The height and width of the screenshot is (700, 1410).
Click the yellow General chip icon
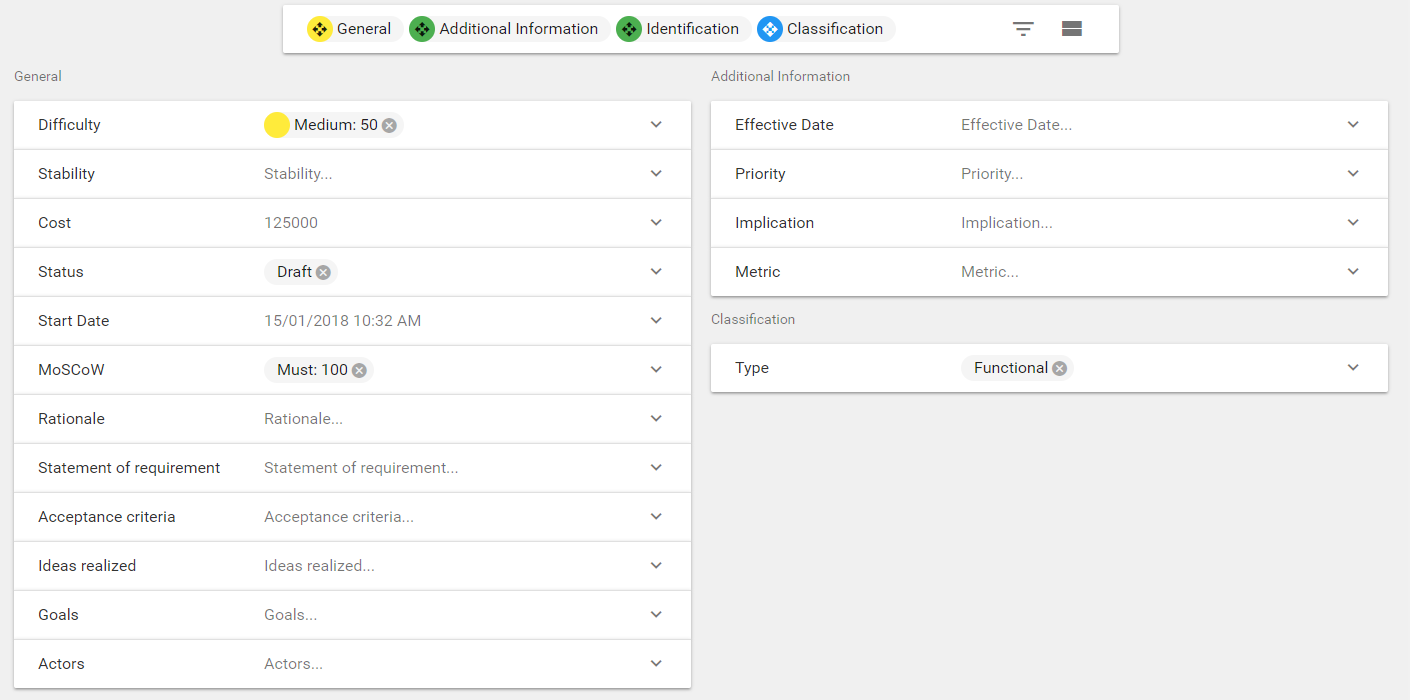point(320,29)
